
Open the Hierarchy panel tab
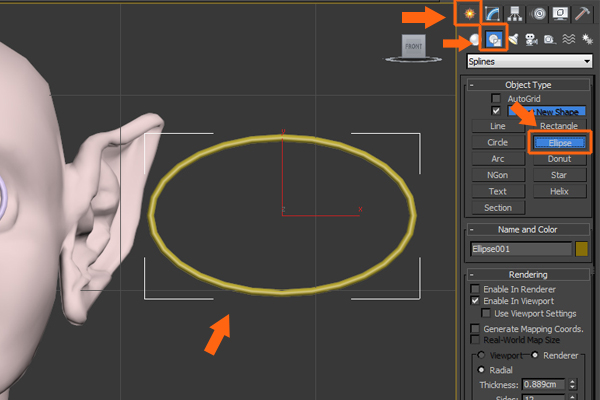(x=515, y=14)
